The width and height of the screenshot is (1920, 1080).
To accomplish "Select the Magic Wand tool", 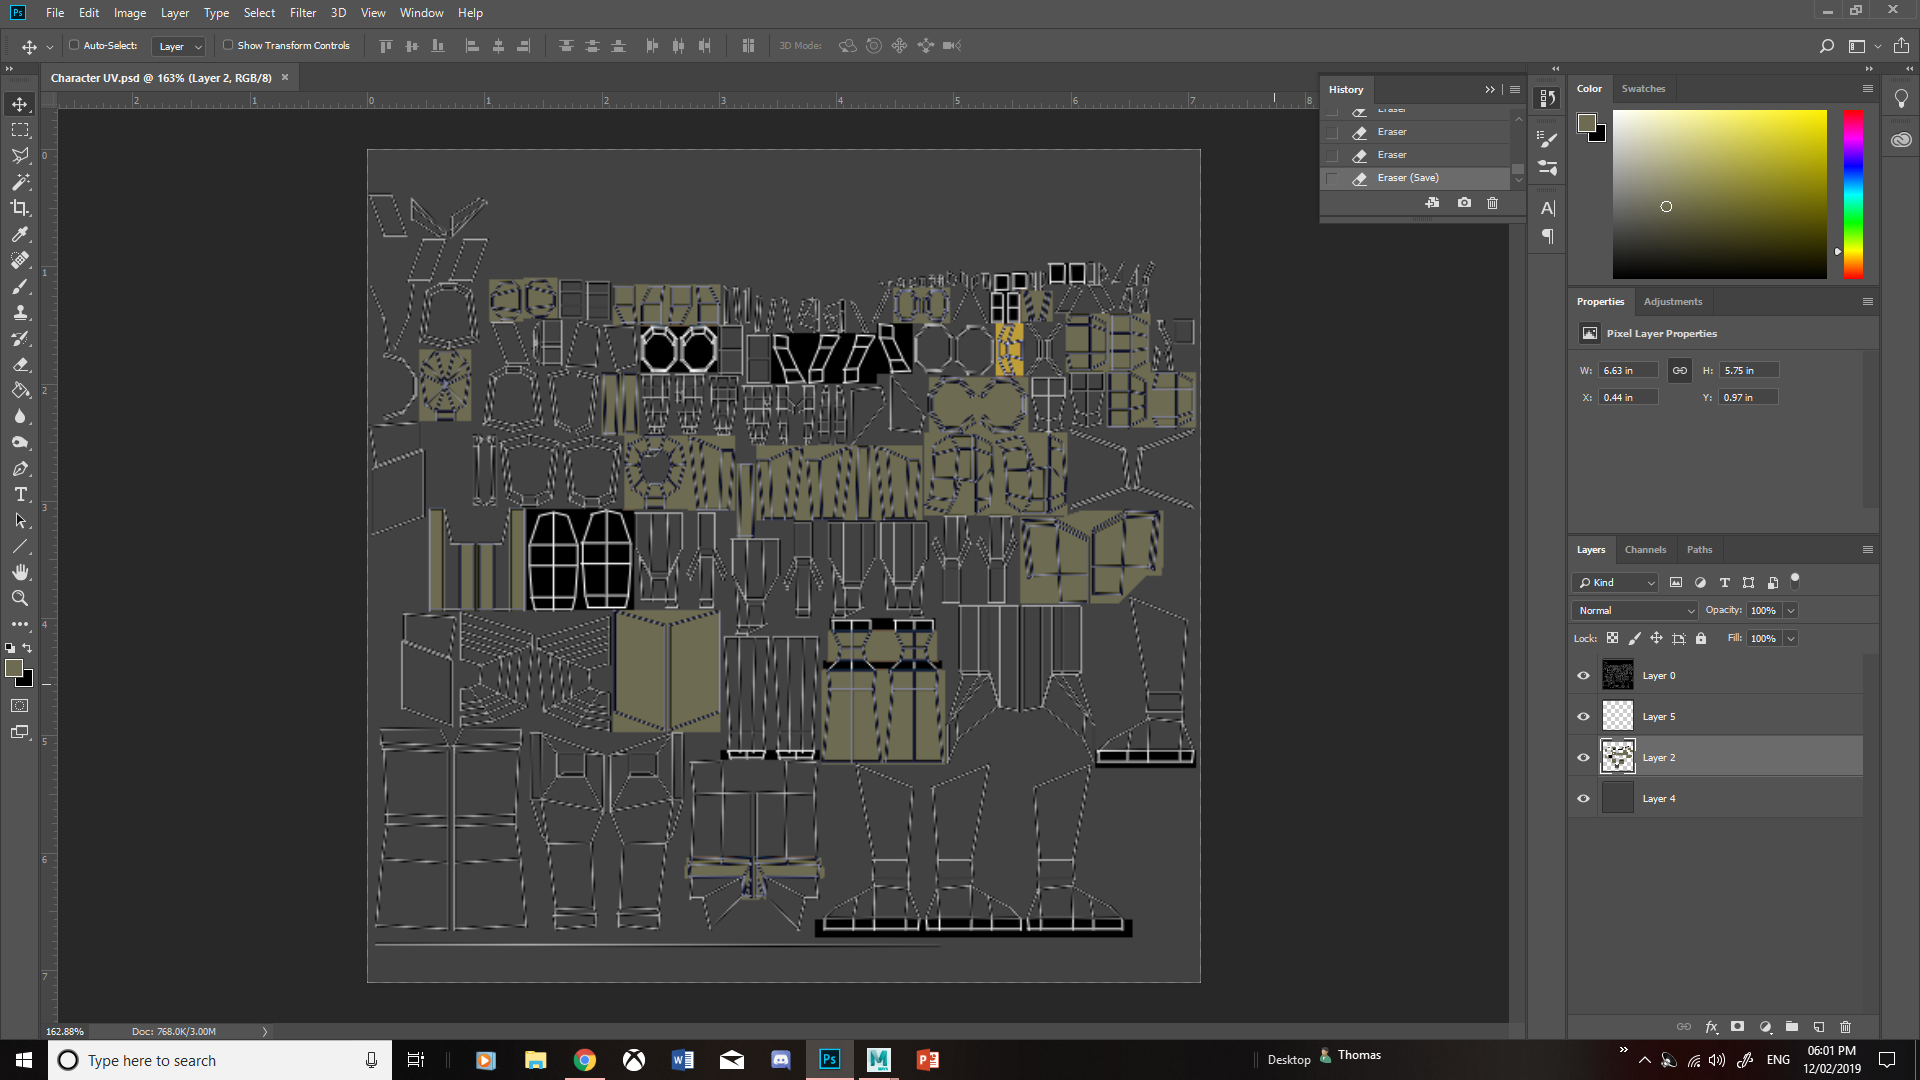I will [20, 182].
